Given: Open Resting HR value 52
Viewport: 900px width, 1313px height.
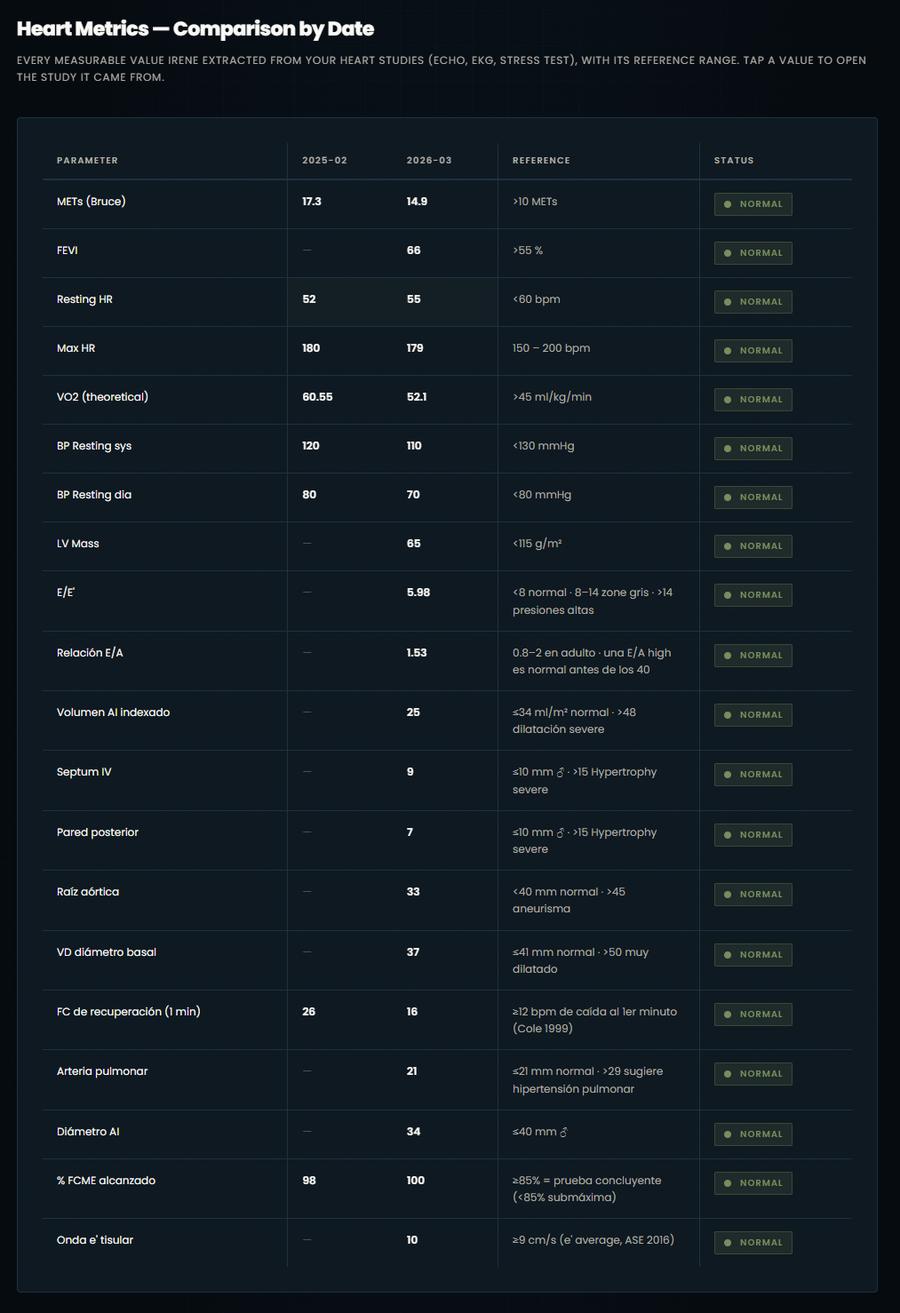Looking at the screenshot, I should [x=309, y=300].
